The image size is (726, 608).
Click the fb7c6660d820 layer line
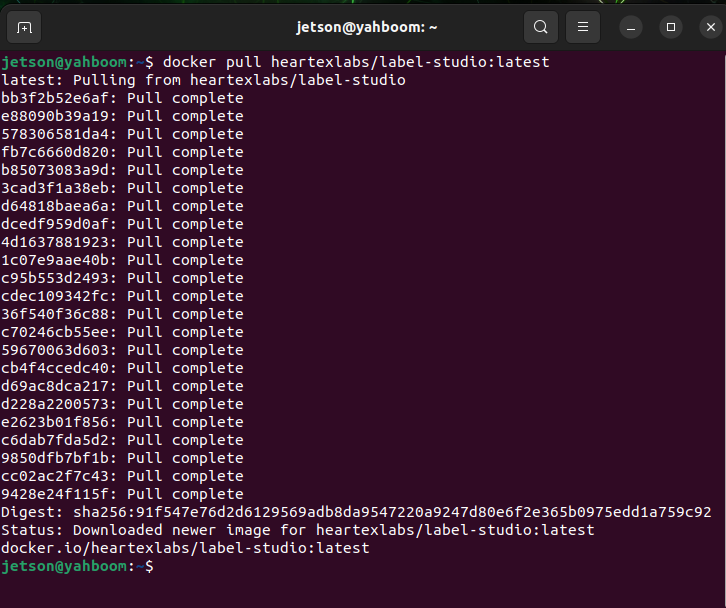[122, 152]
